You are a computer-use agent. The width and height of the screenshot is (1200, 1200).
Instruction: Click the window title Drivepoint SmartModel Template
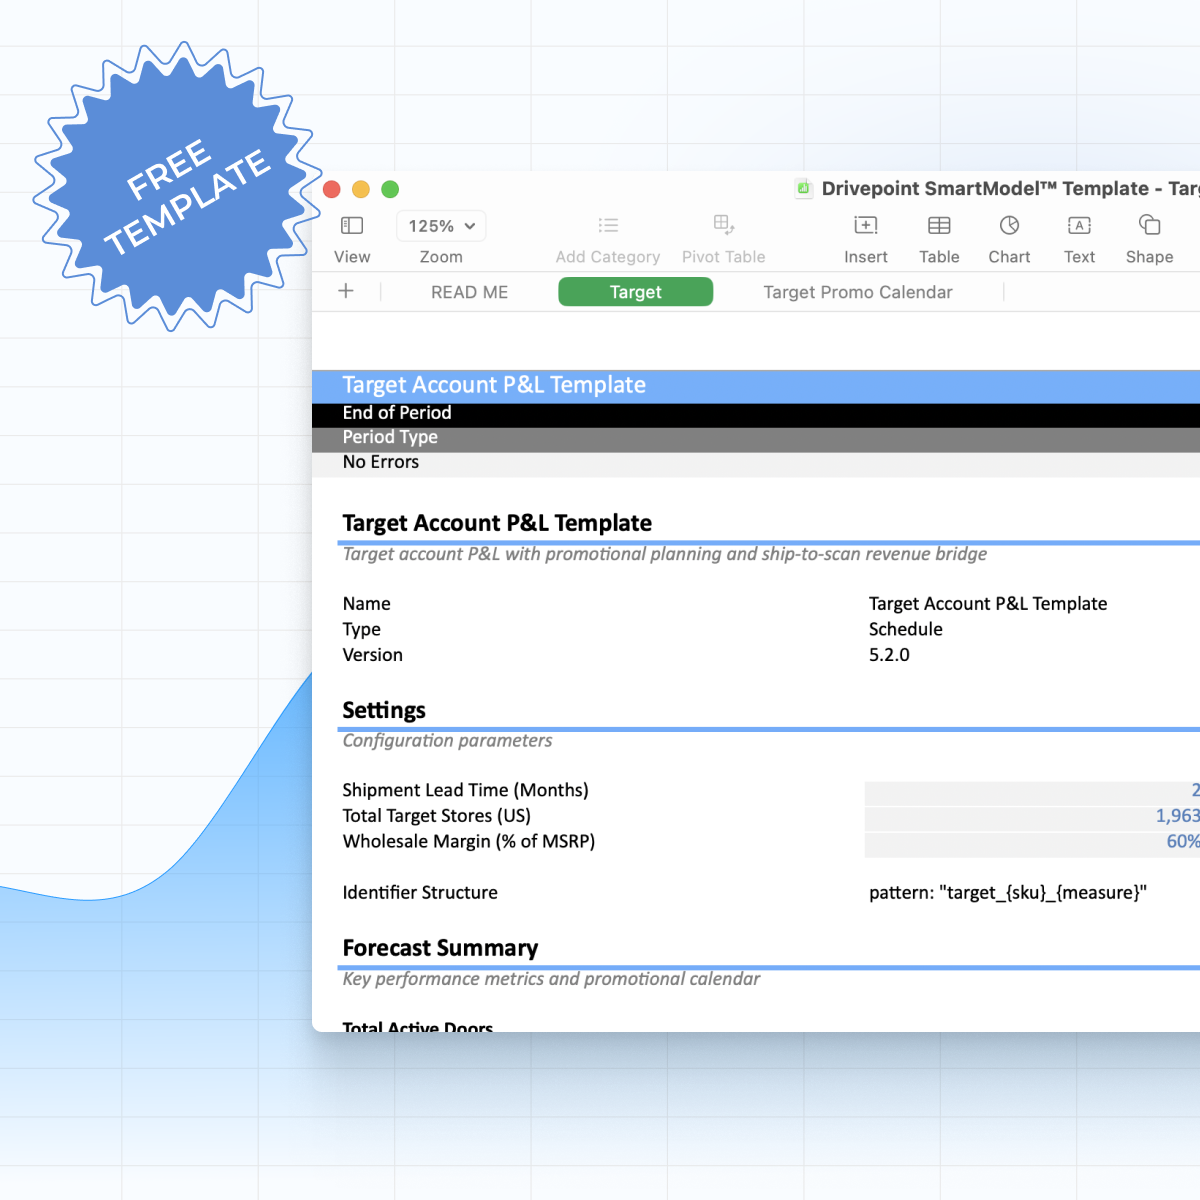1010,188
